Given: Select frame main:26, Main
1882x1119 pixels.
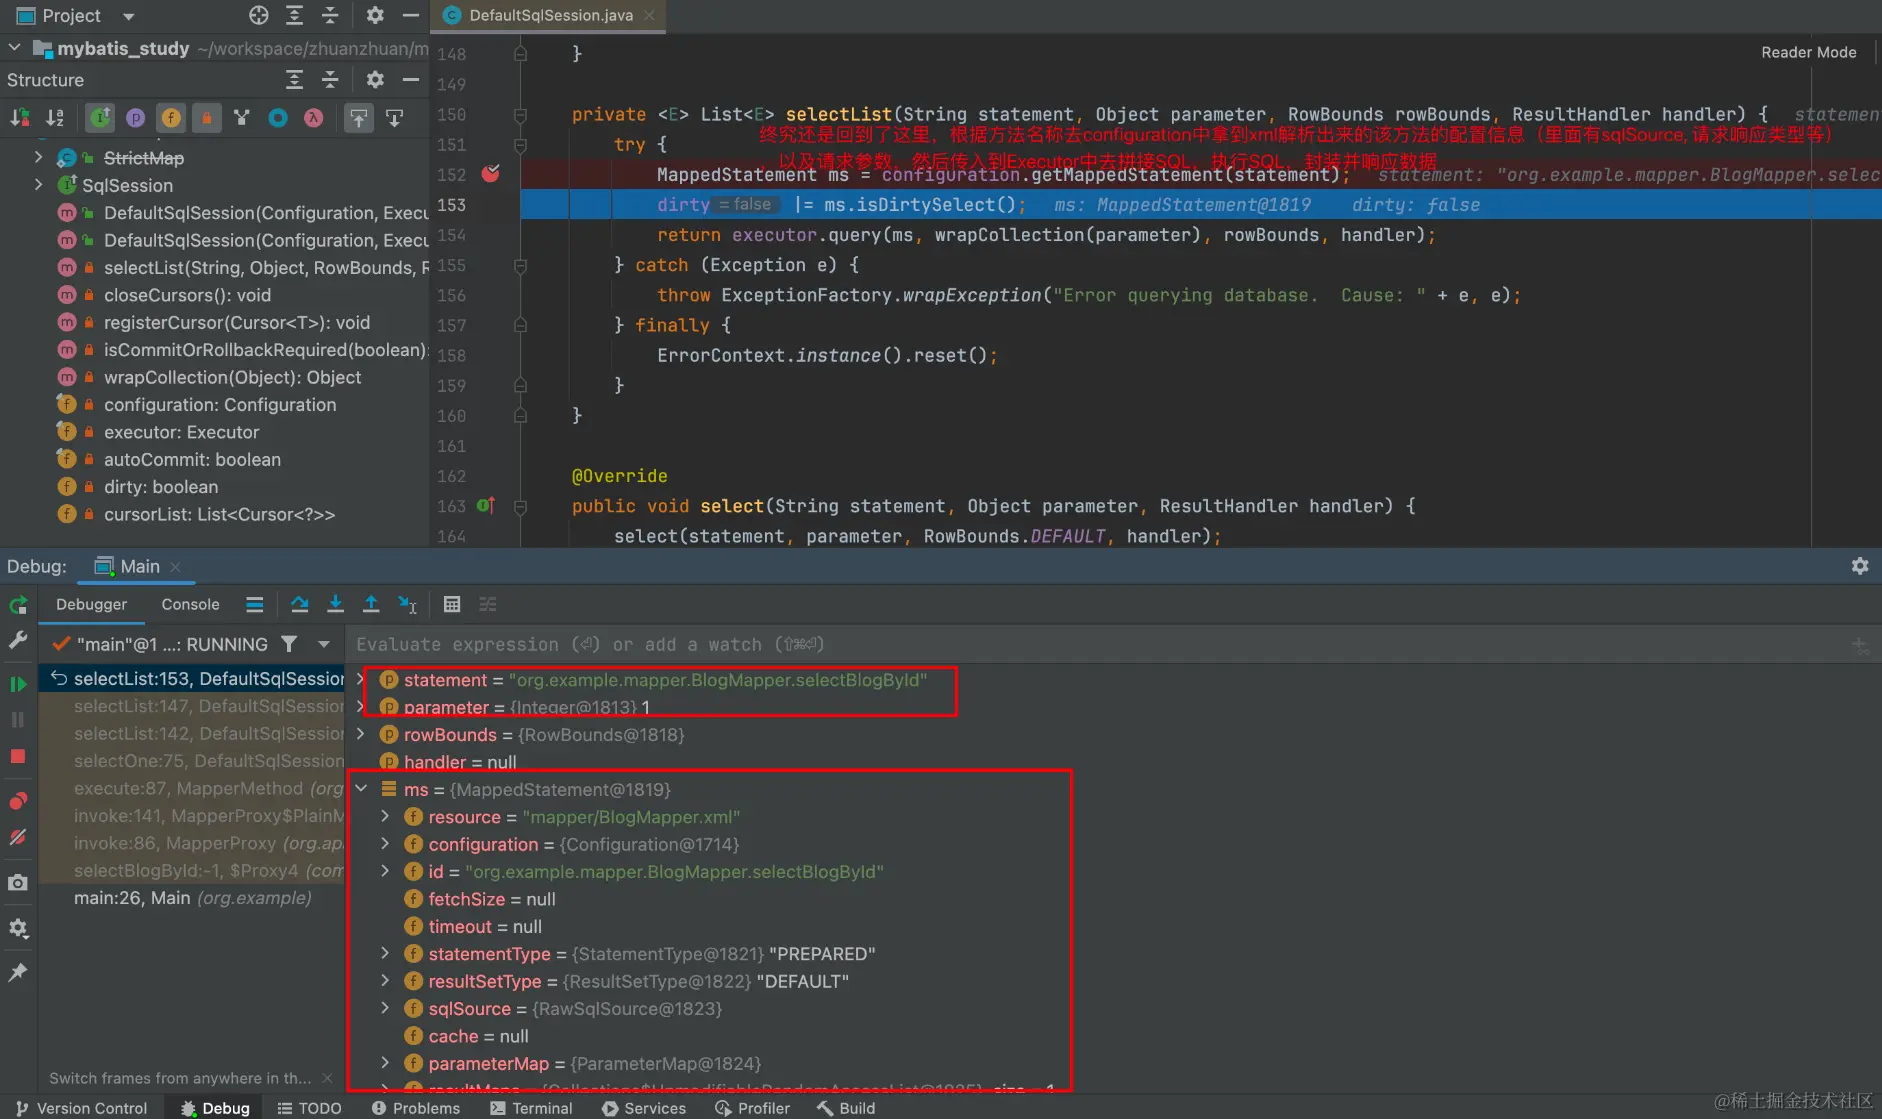Looking at the screenshot, I should (192, 898).
